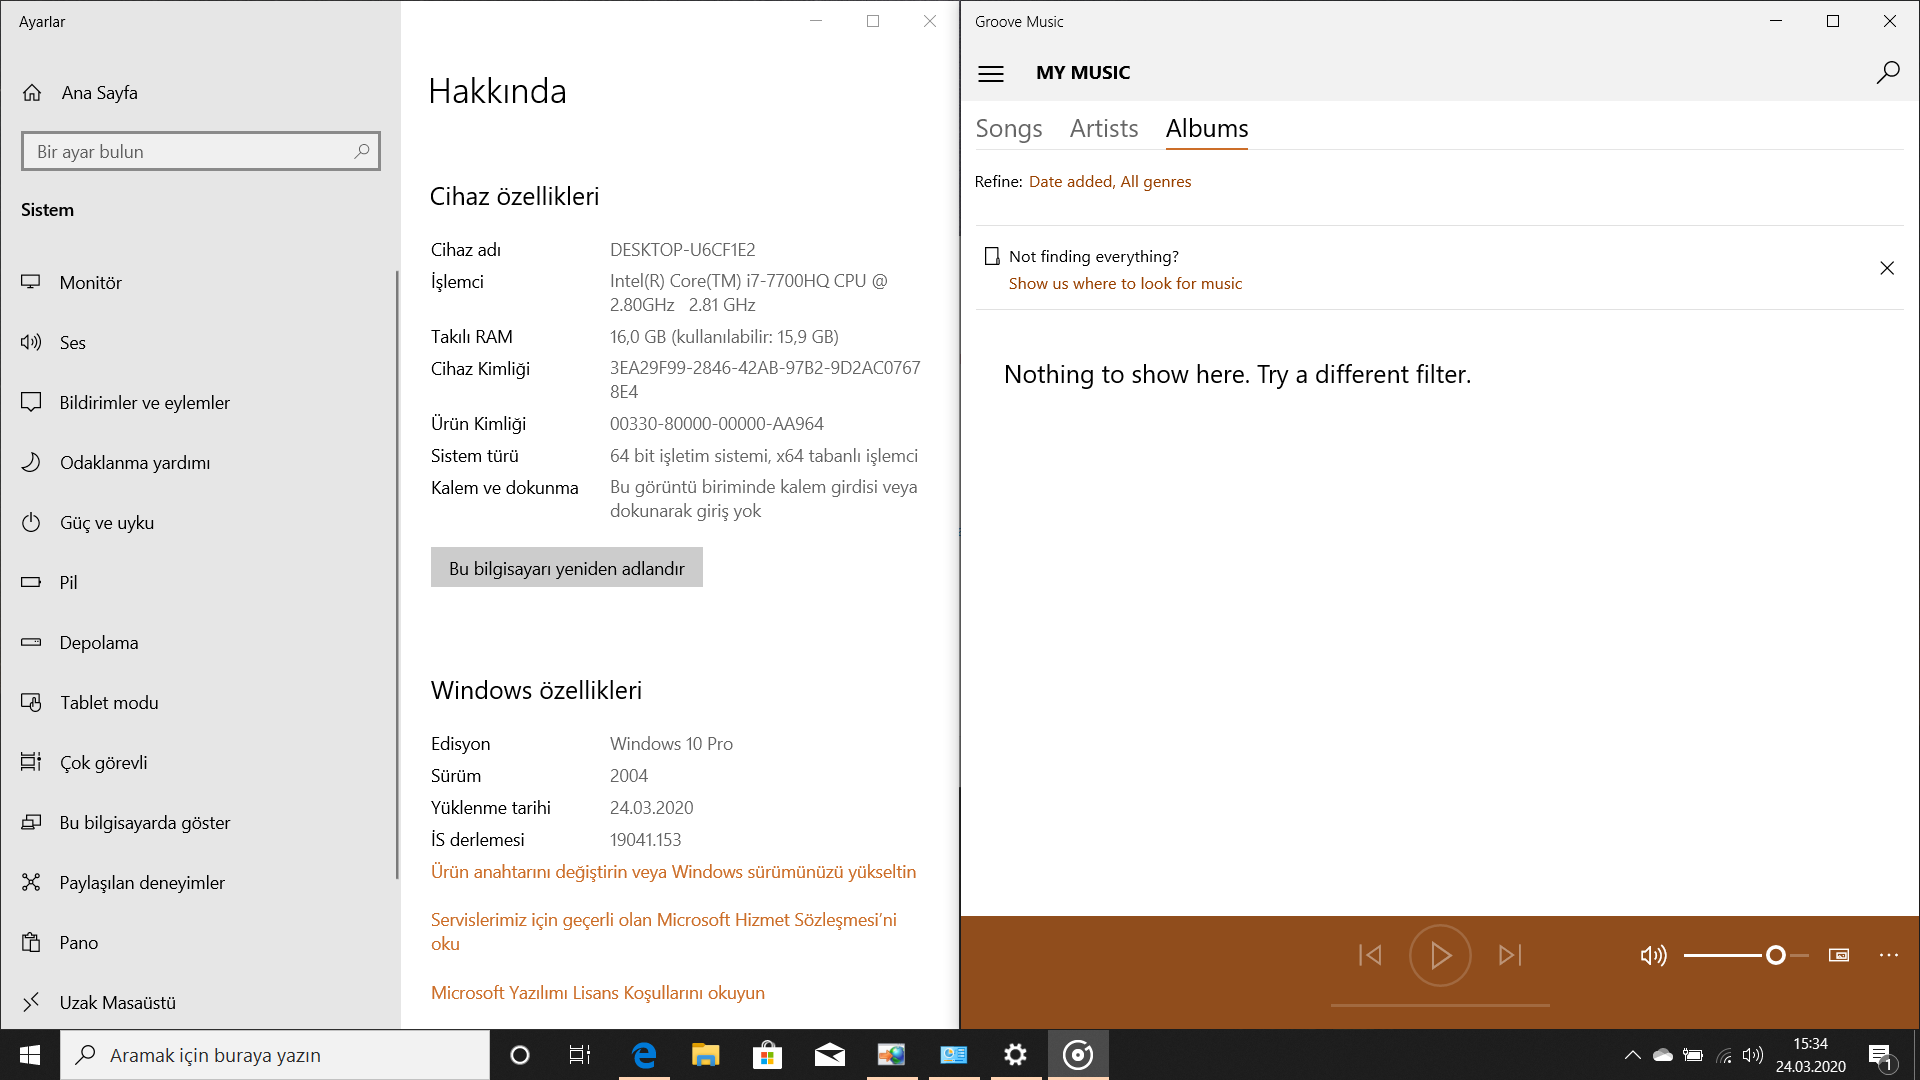
Task: Open the system volume tray icon
Action: (x=1752, y=1054)
